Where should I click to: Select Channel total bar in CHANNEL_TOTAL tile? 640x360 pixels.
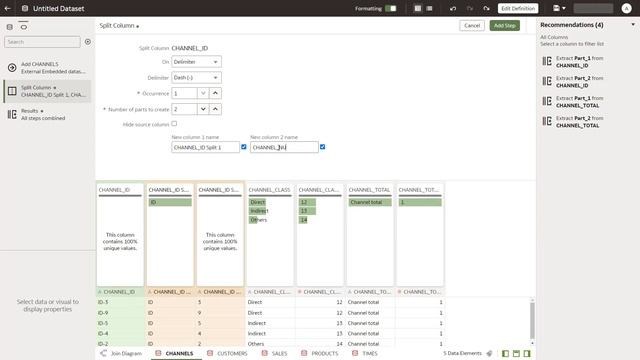(370, 202)
